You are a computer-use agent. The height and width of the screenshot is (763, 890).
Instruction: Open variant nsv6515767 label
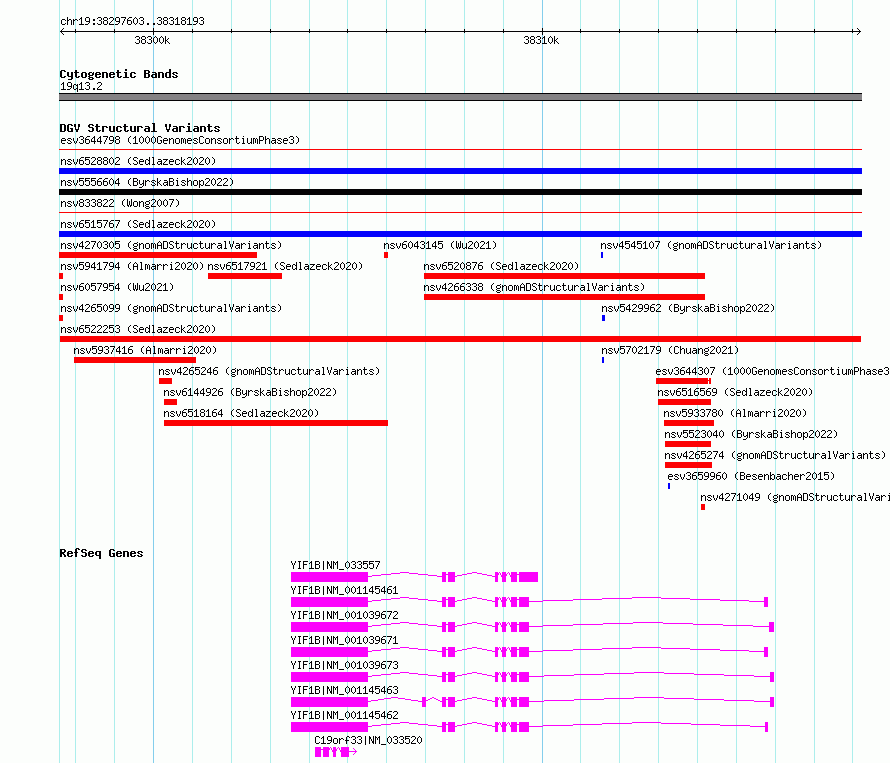(138, 224)
